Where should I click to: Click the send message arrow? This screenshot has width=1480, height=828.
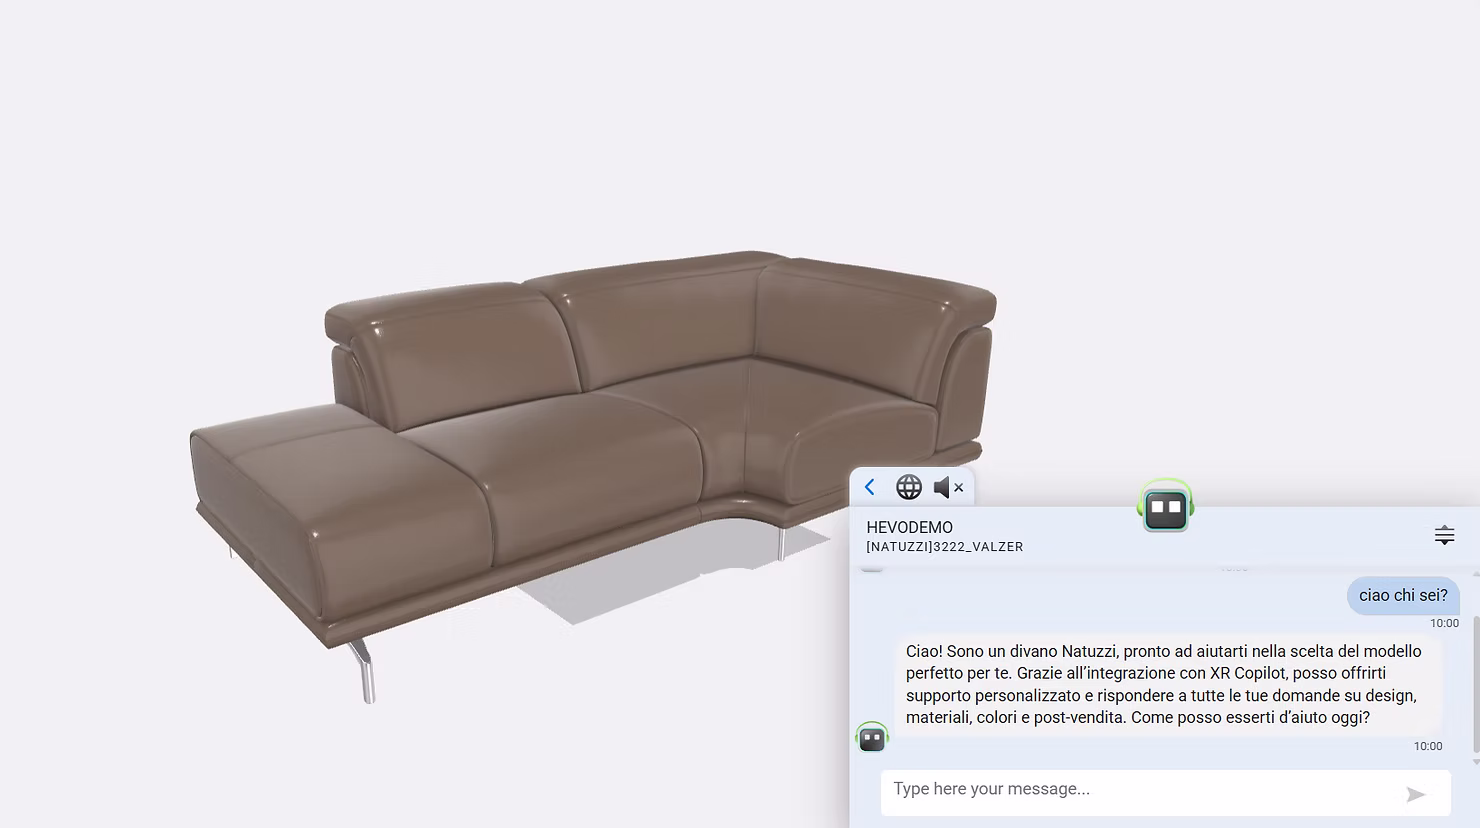[1415, 794]
